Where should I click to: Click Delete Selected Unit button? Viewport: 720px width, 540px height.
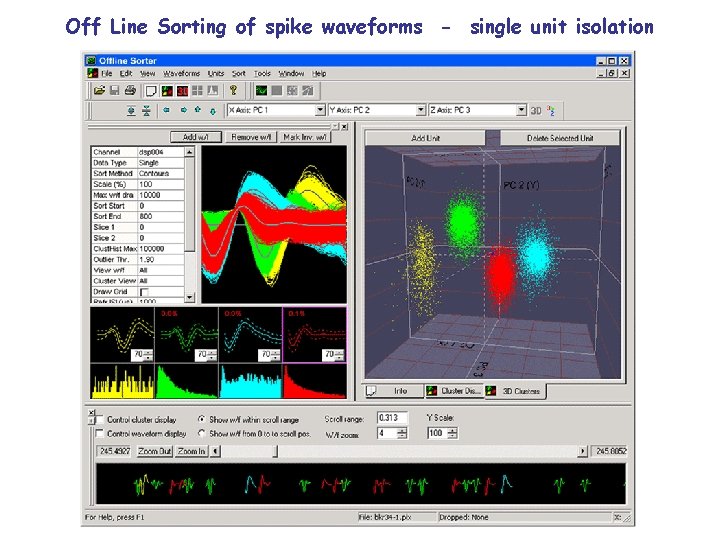(x=560, y=138)
